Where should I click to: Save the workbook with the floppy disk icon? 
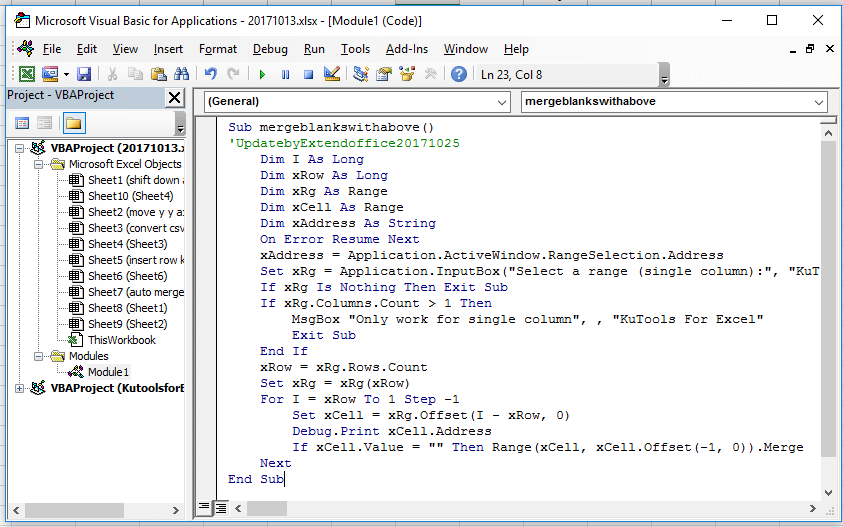[84, 74]
